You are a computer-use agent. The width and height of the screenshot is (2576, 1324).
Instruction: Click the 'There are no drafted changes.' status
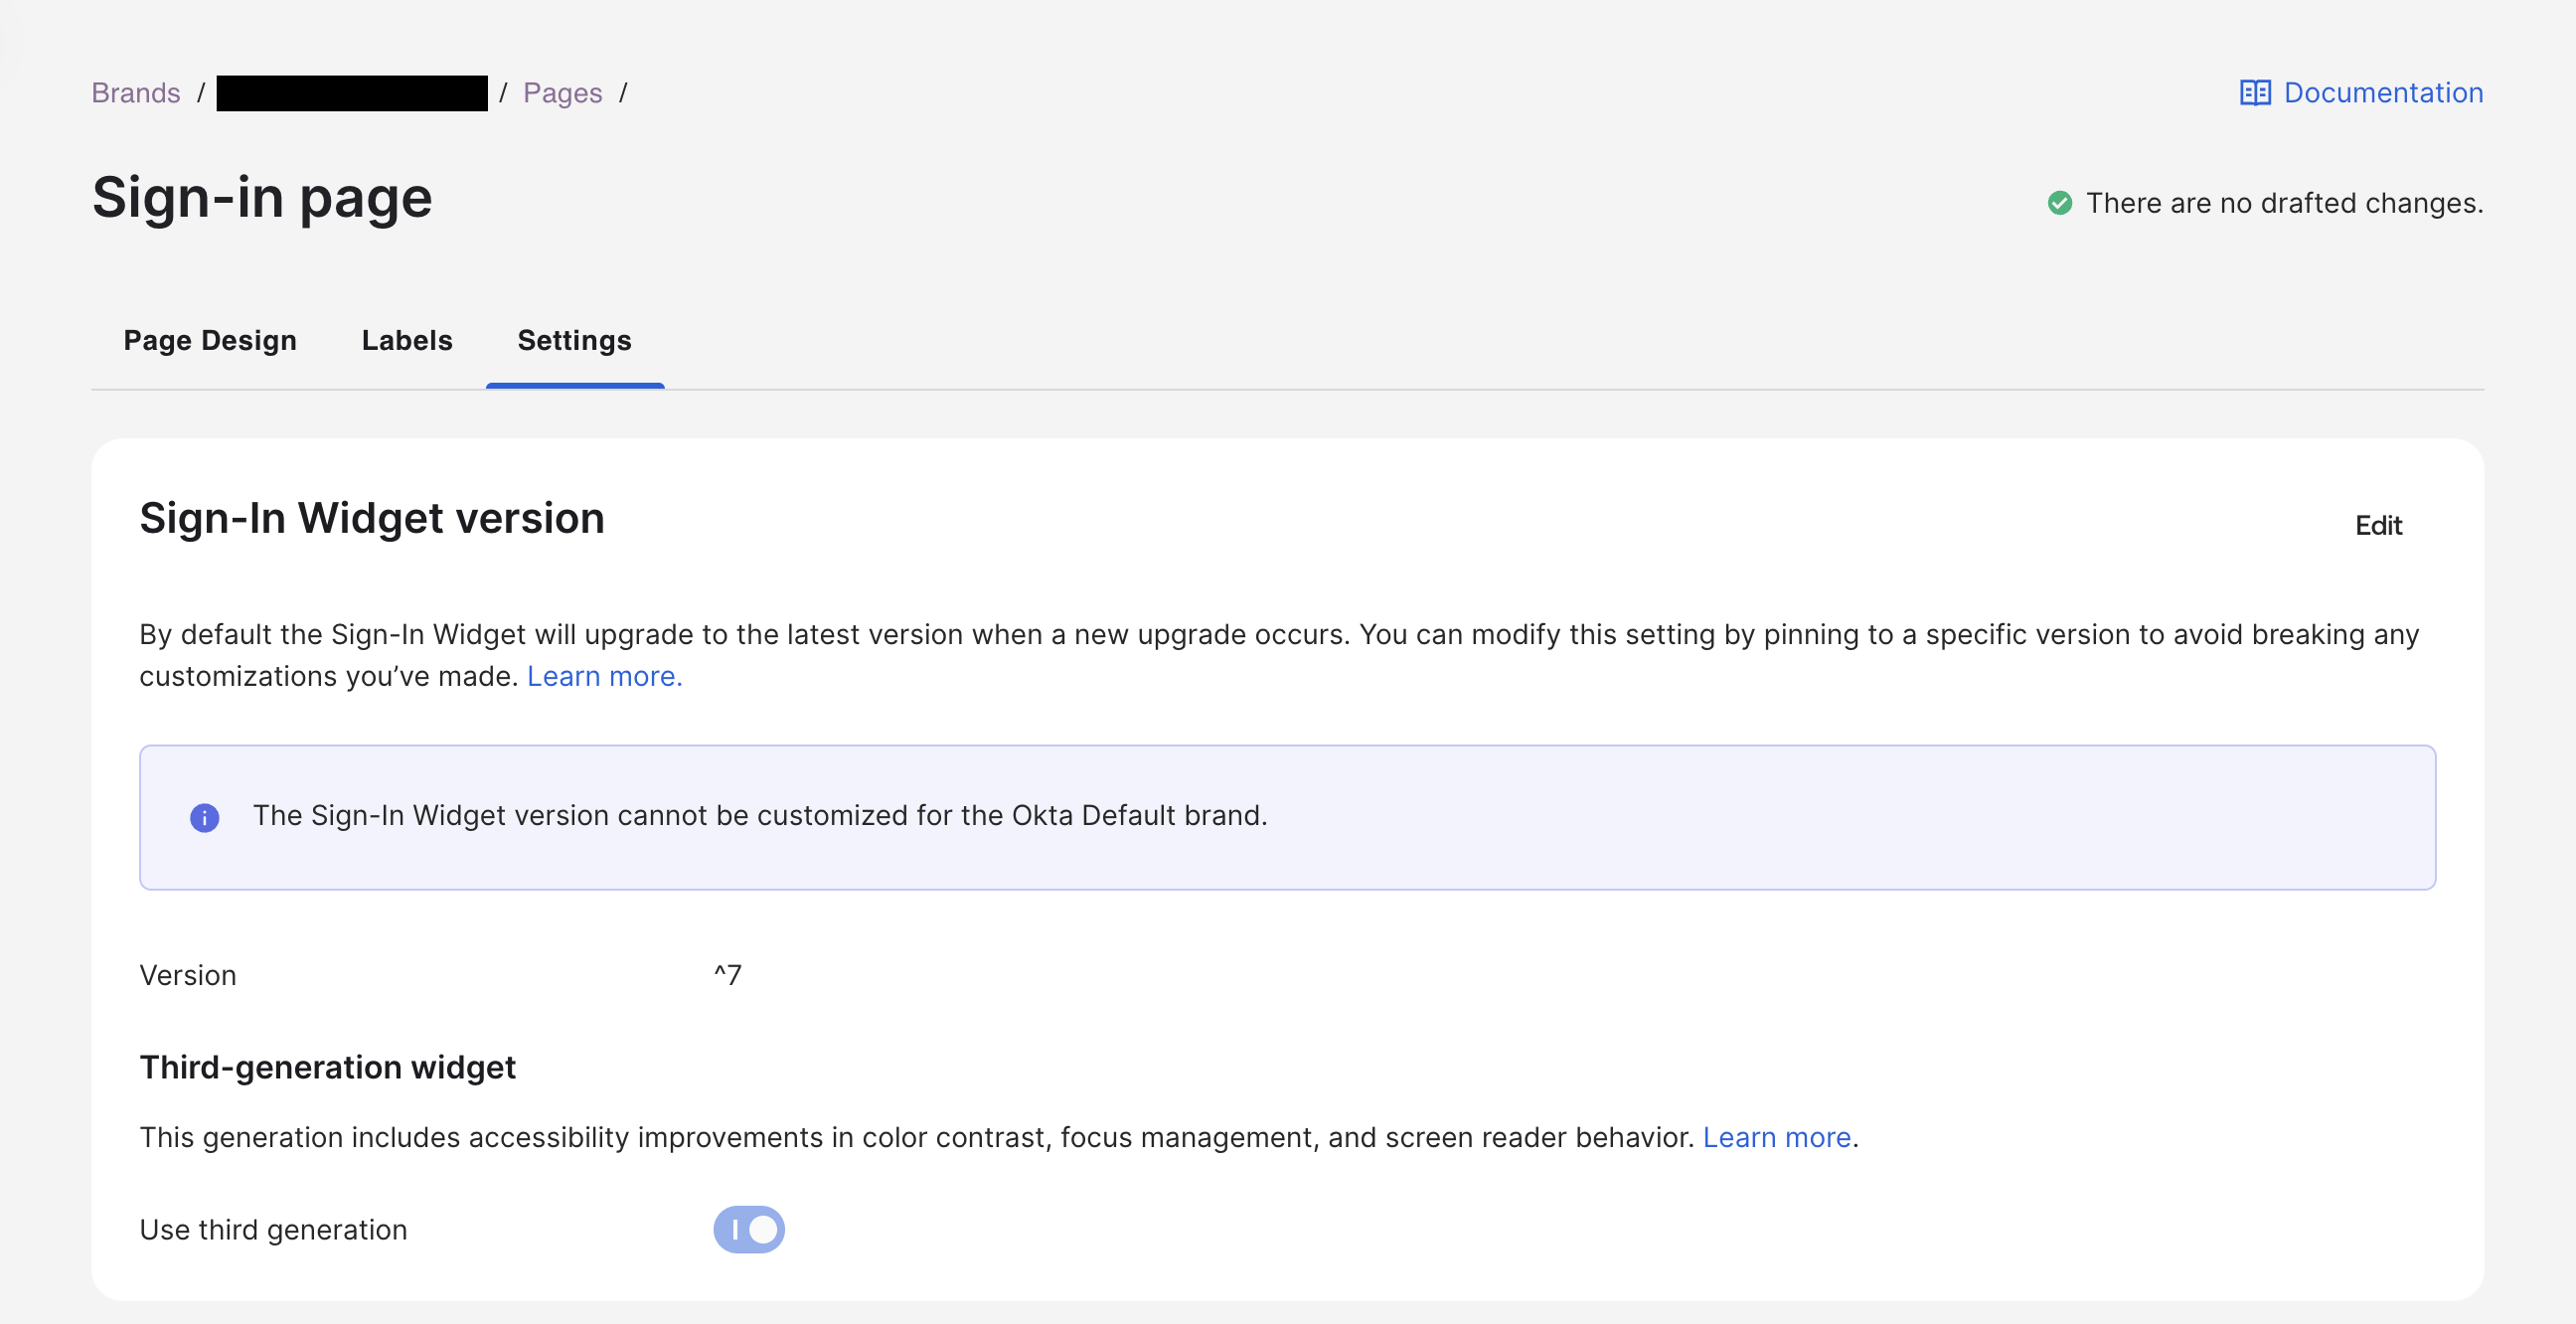point(2284,203)
